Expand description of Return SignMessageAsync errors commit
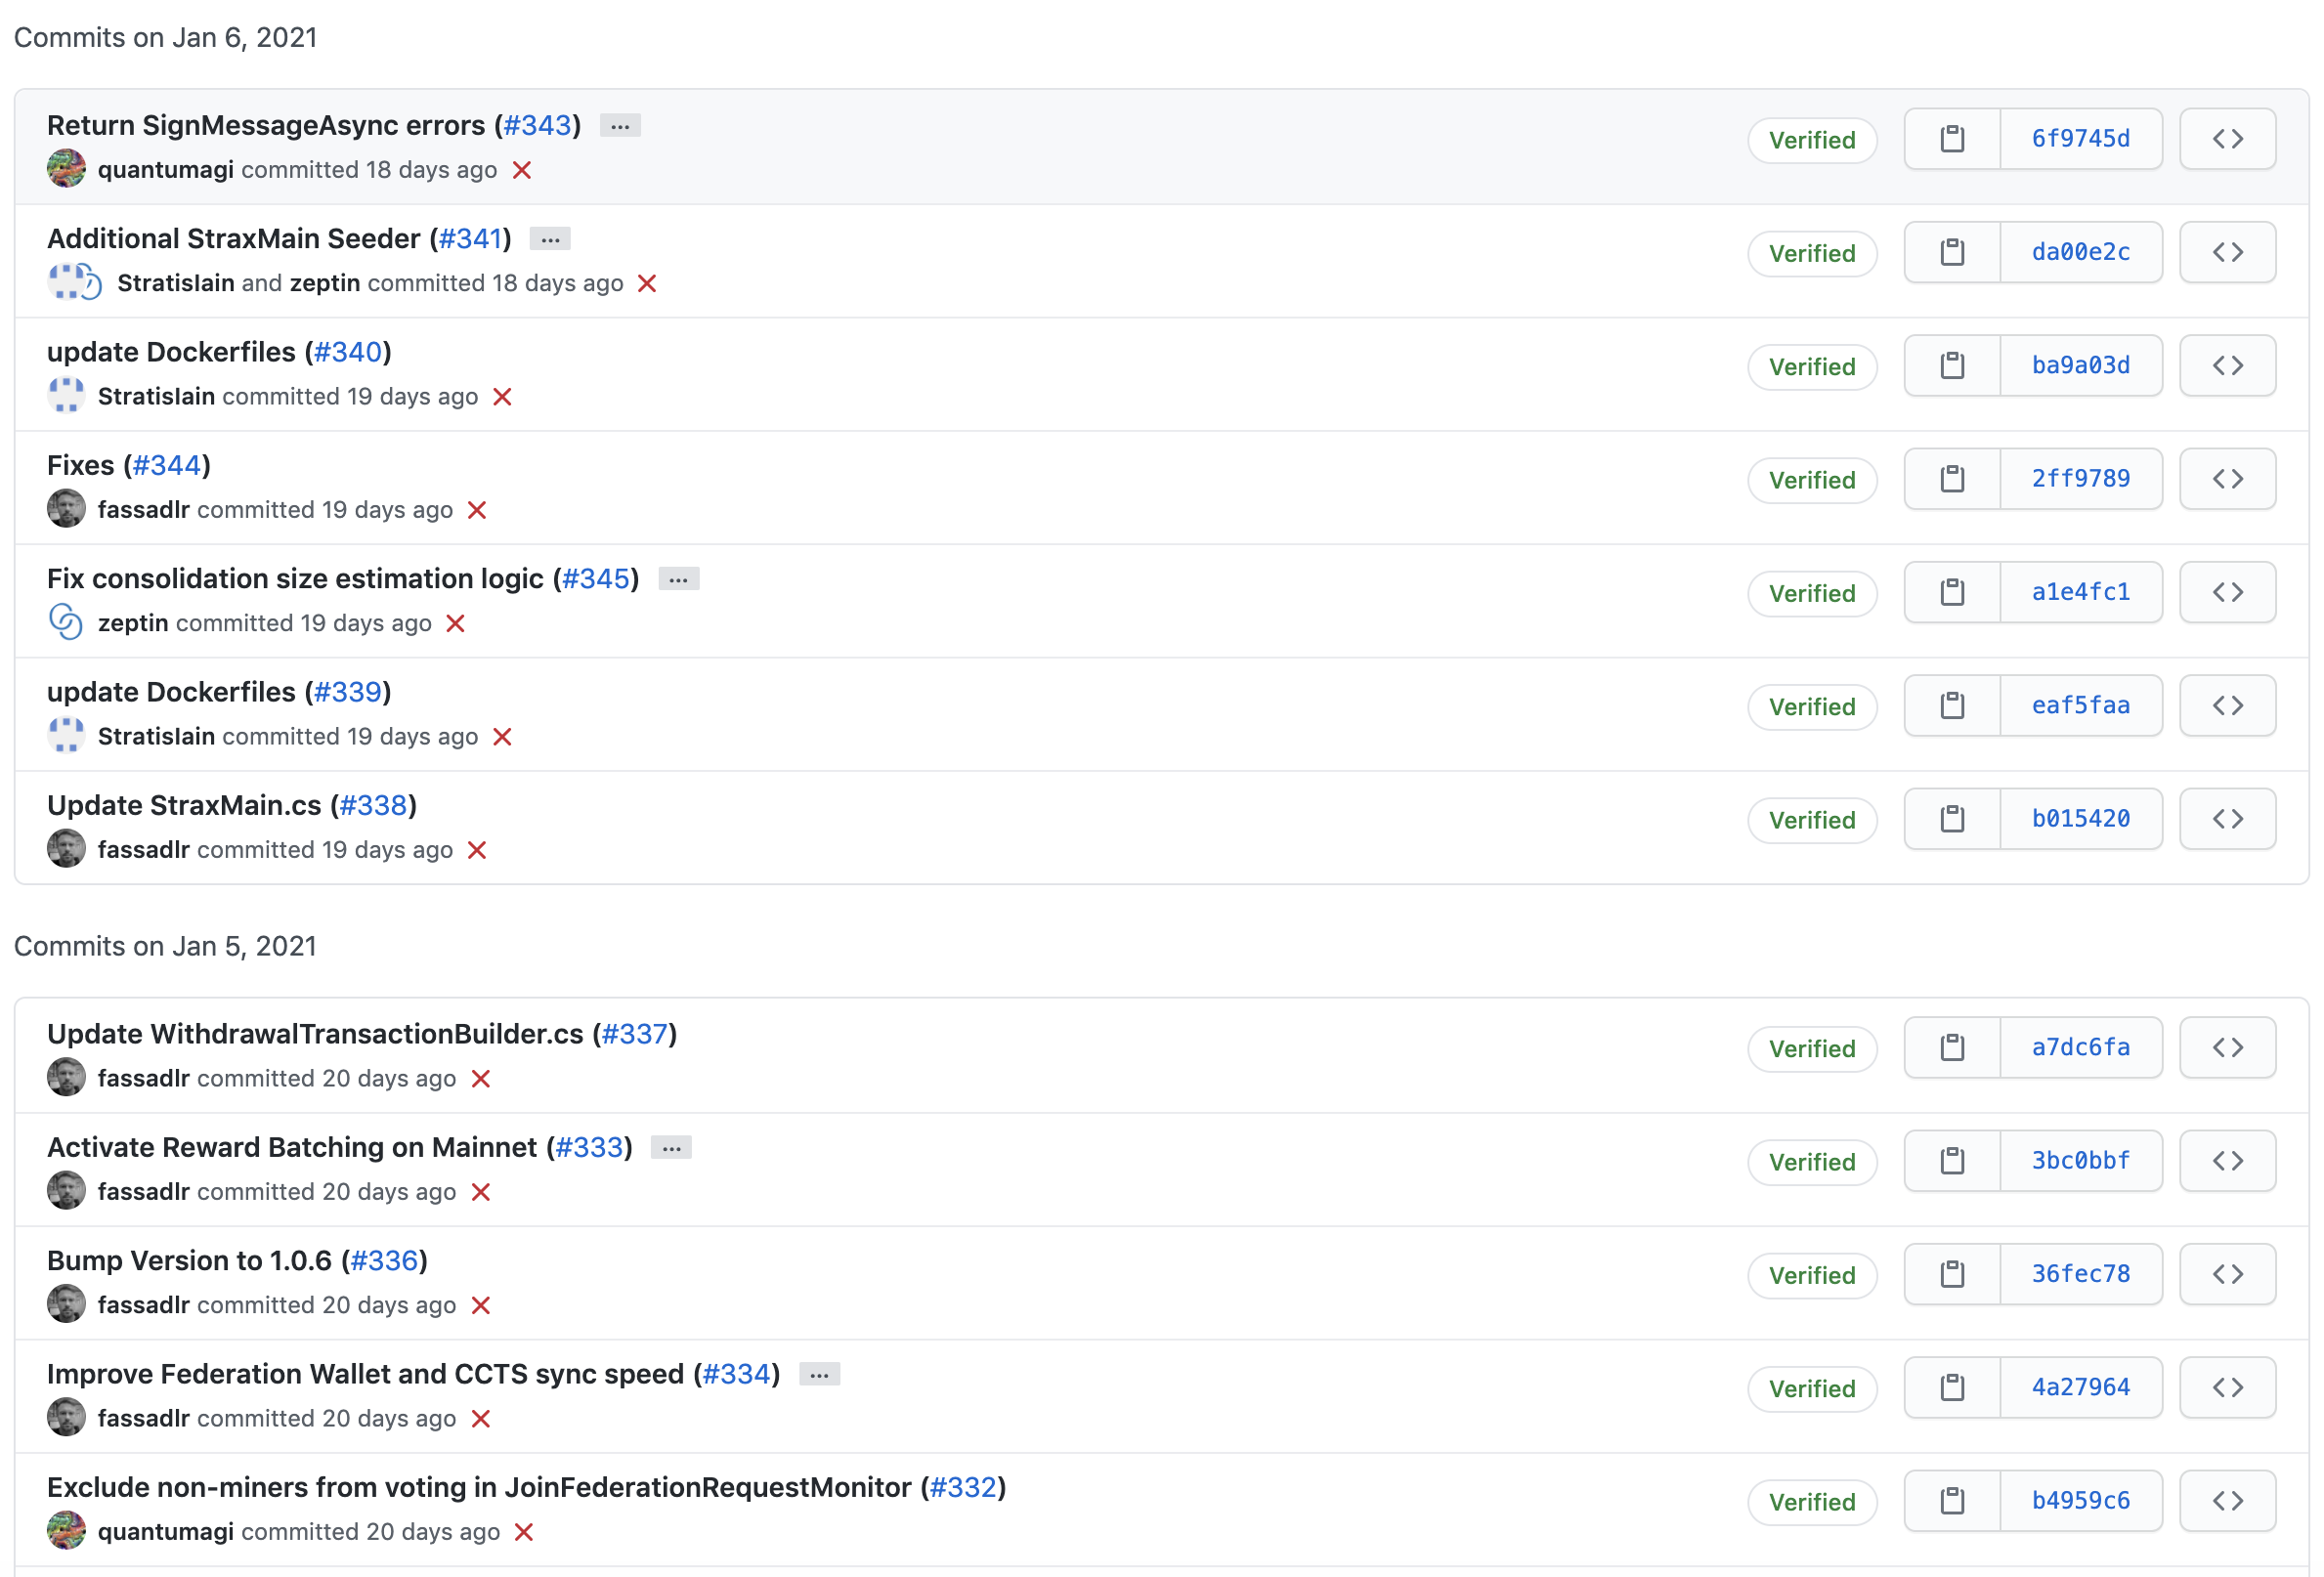The height and width of the screenshot is (1577, 2324). click(x=620, y=126)
